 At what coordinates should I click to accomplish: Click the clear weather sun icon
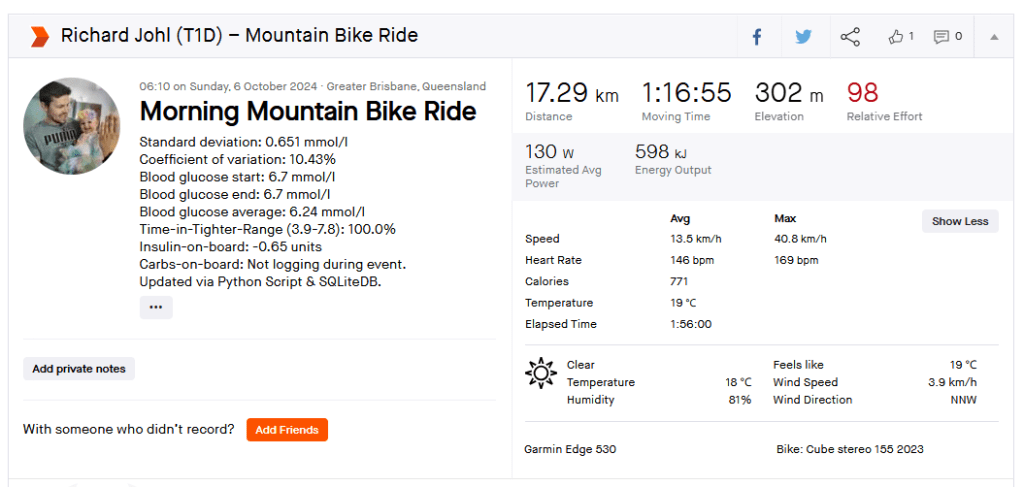[540, 373]
